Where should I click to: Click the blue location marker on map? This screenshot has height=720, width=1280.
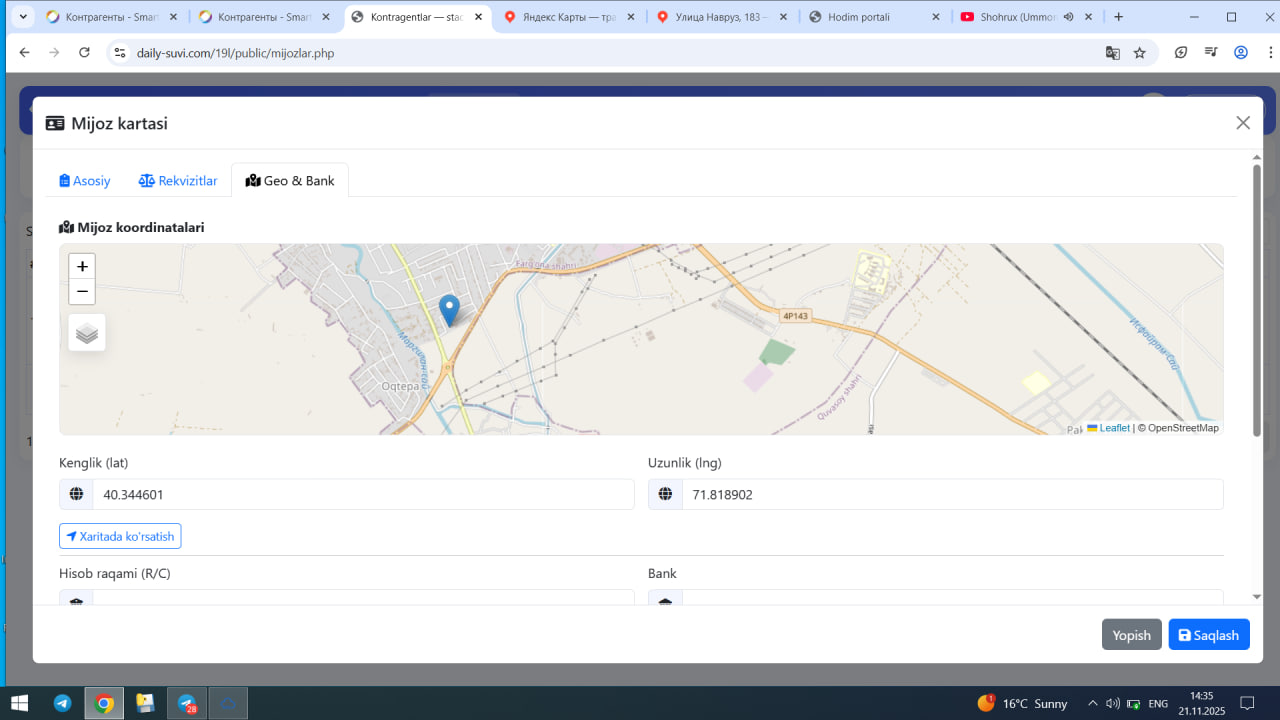(x=450, y=311)
